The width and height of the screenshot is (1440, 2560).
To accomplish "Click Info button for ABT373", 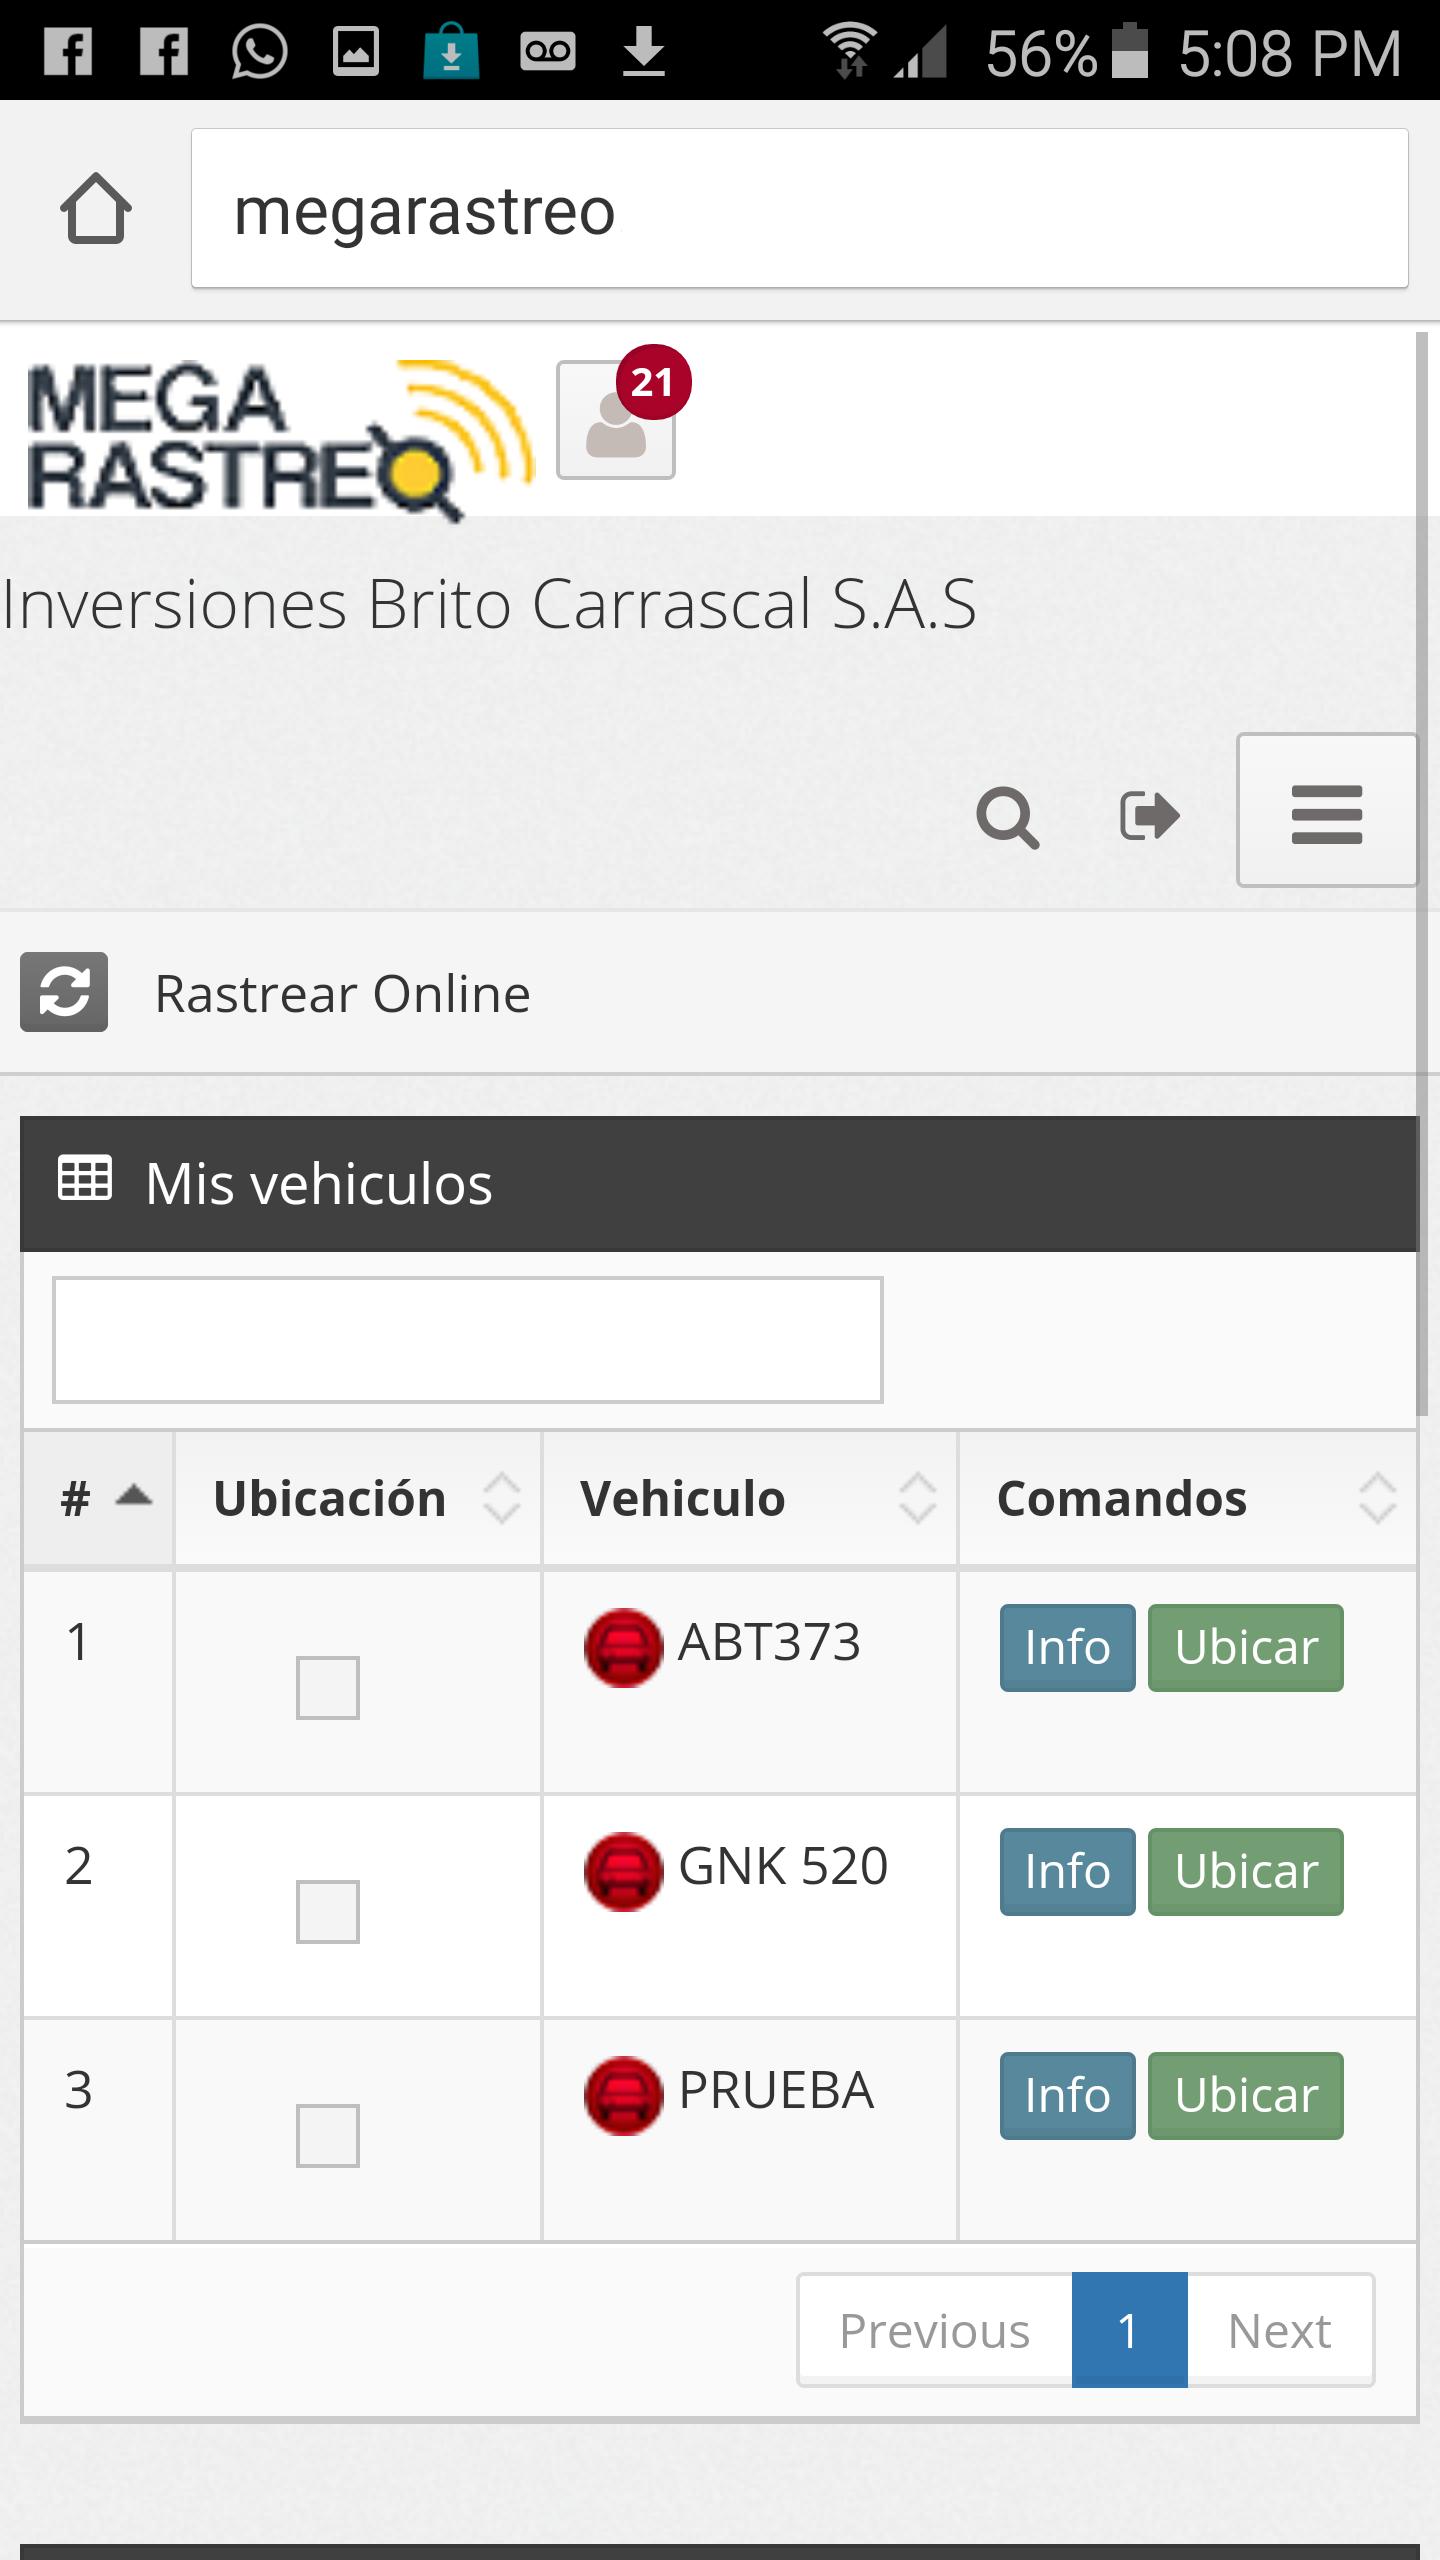I will 1067,1648.
